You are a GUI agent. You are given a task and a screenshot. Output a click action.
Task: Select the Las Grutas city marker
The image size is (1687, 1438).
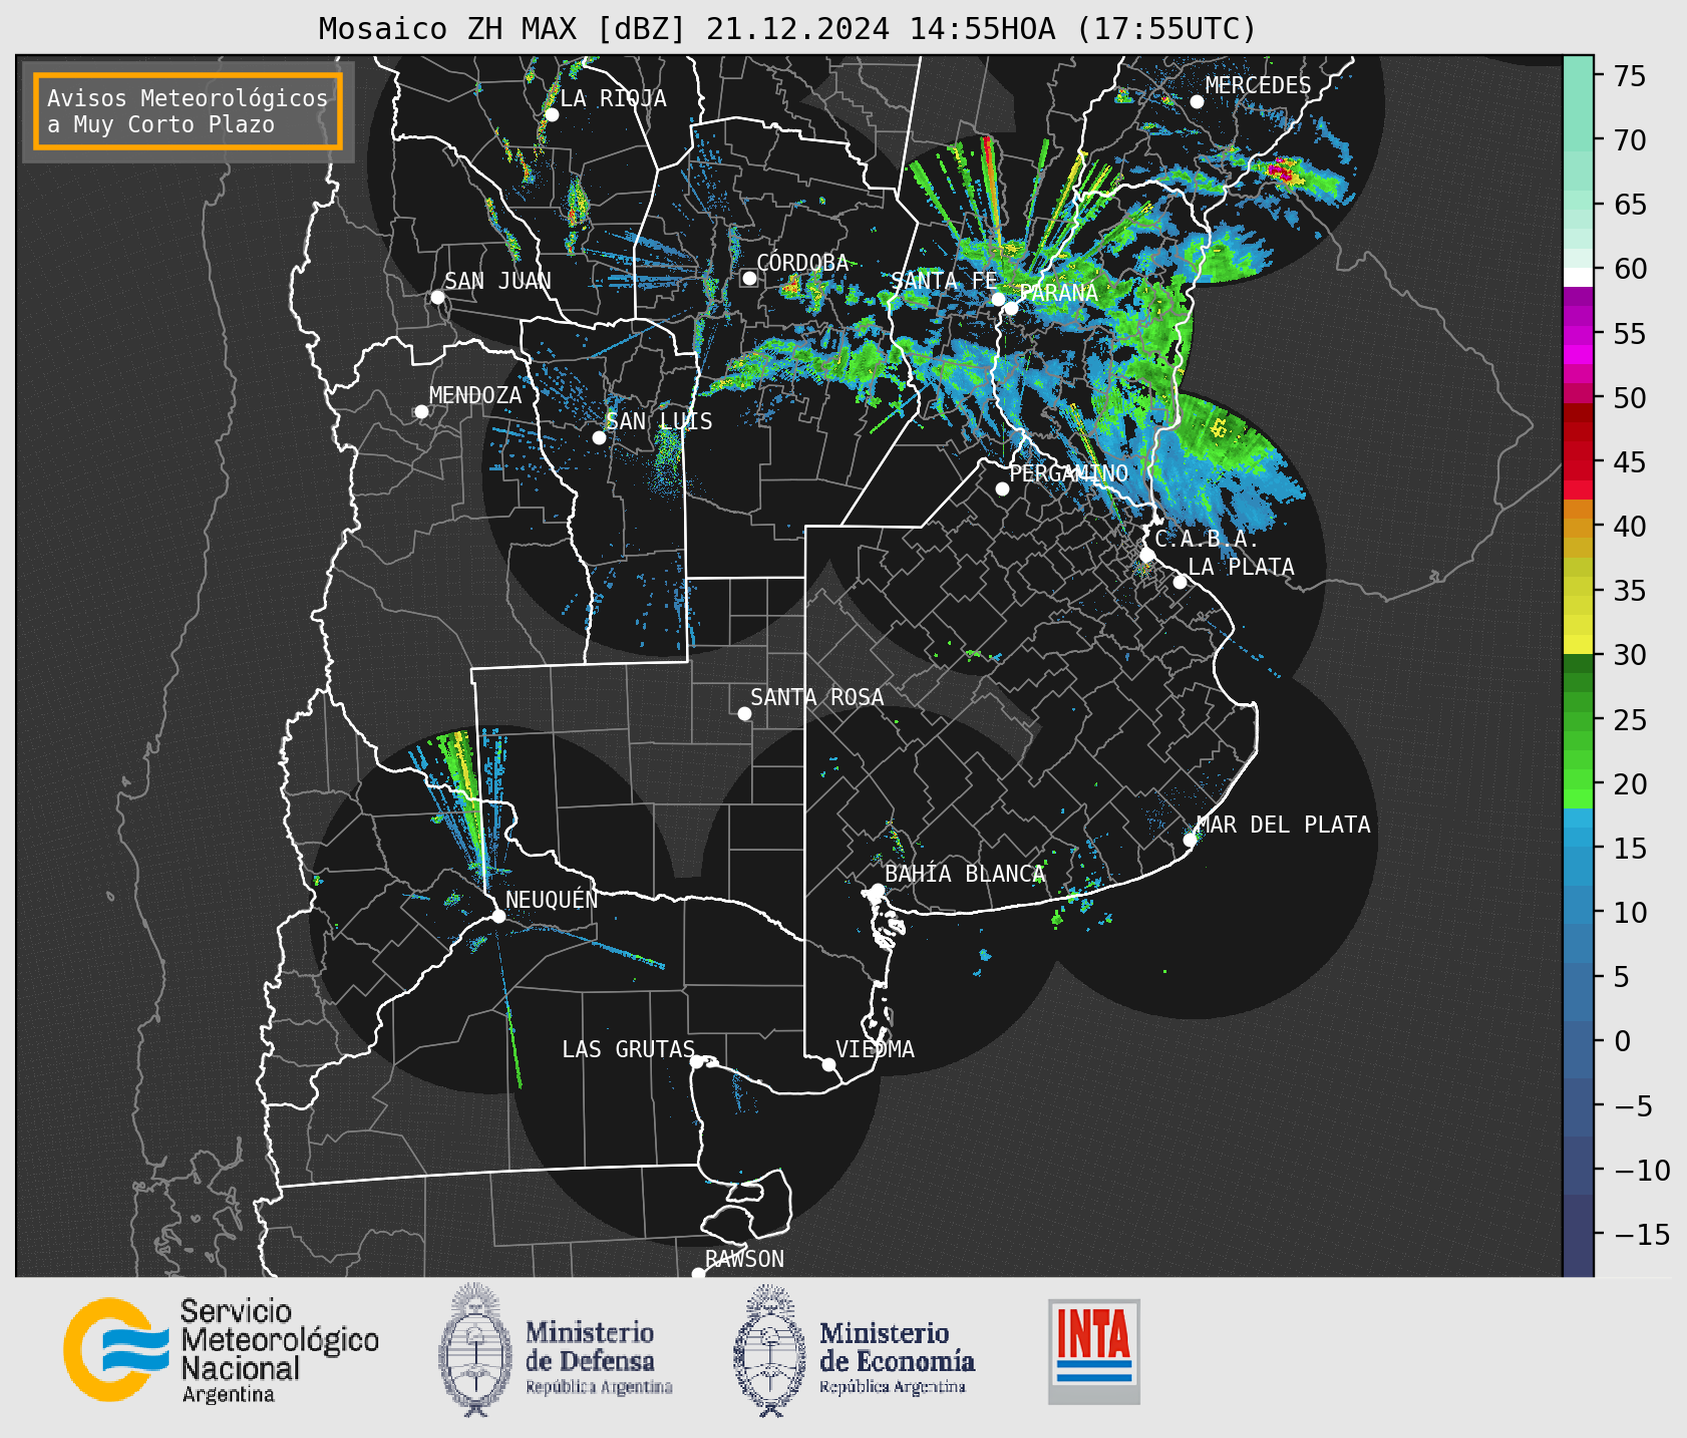pos(697,1062)
